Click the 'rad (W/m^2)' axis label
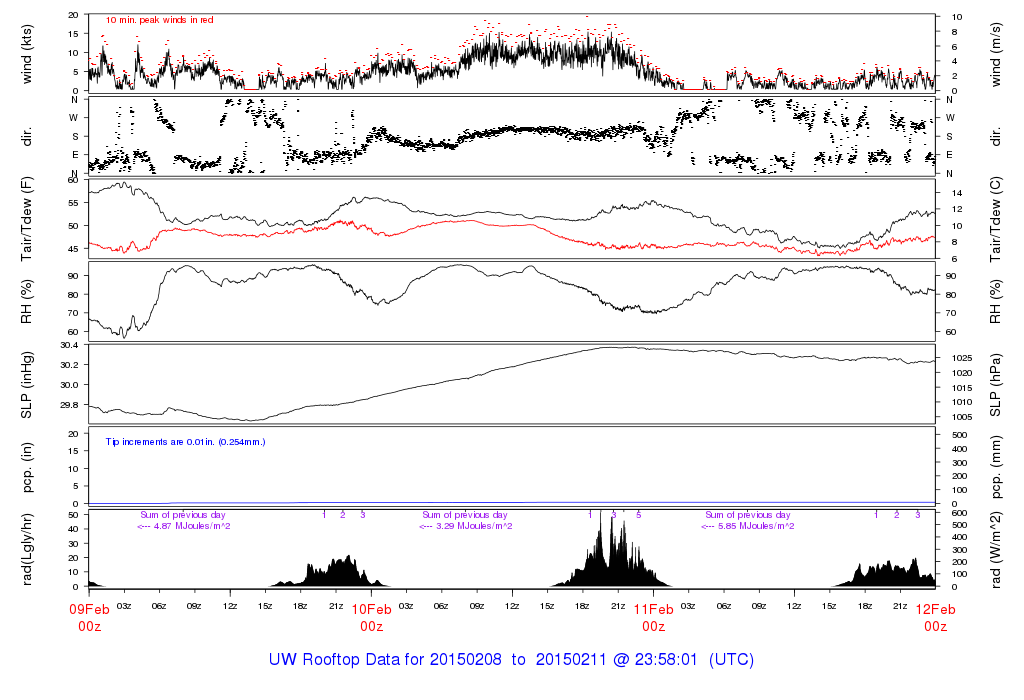1024x700 pixels. 995,550
